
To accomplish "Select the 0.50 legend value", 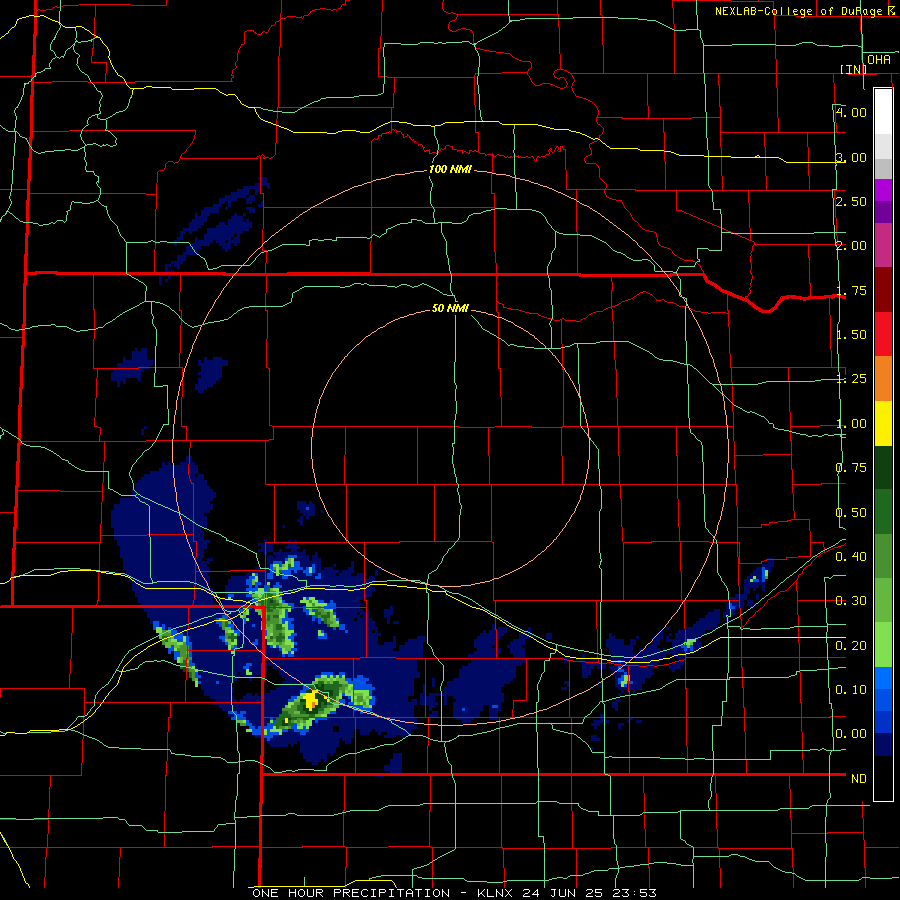I will click(x=851, y=513).
